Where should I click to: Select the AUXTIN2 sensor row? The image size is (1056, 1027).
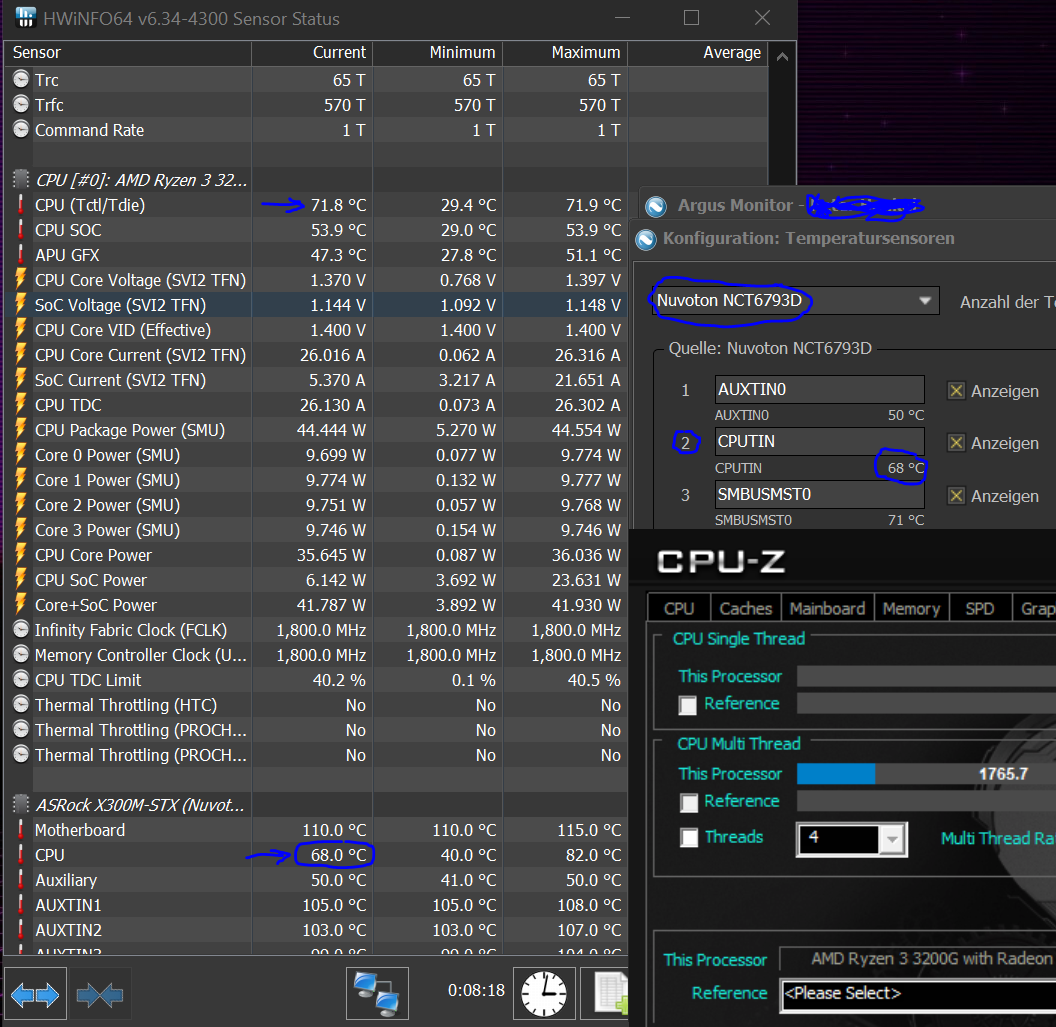(x=317, y=929)
